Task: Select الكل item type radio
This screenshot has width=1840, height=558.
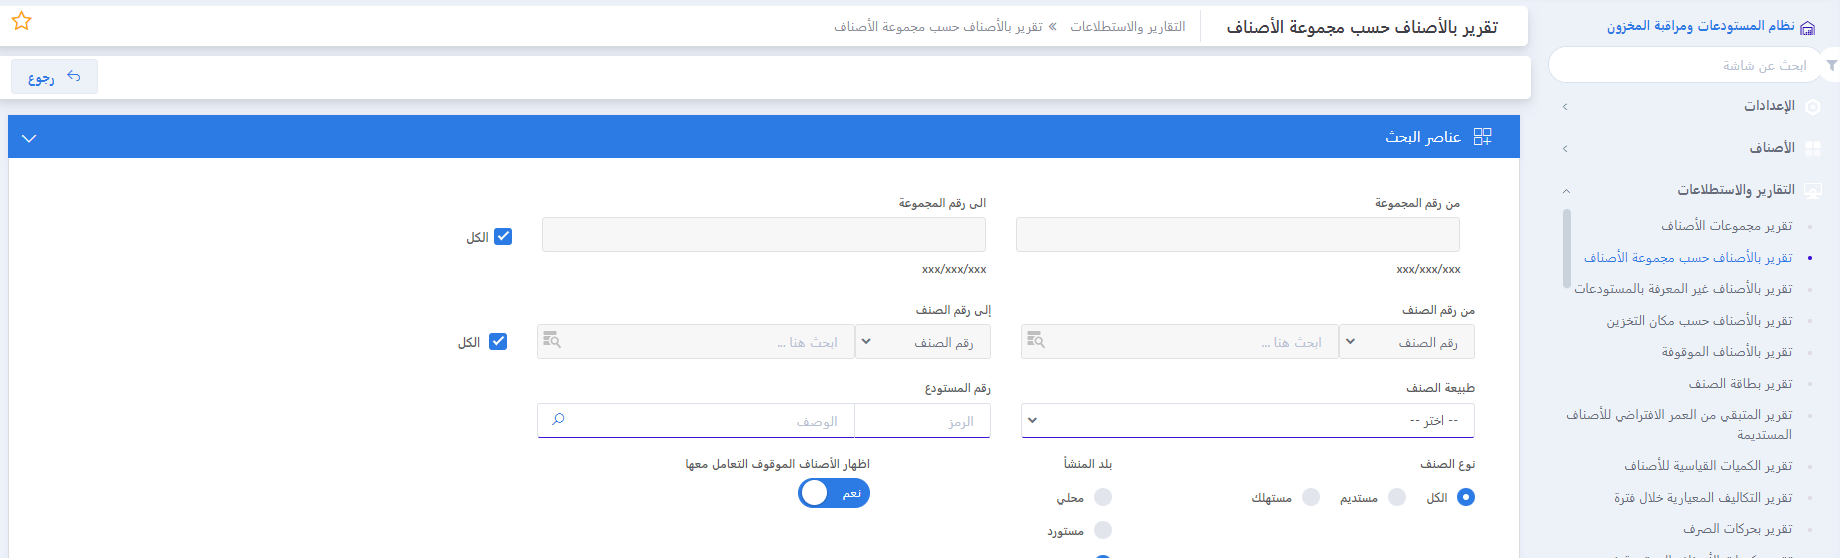Action: tap(1466, 497)
